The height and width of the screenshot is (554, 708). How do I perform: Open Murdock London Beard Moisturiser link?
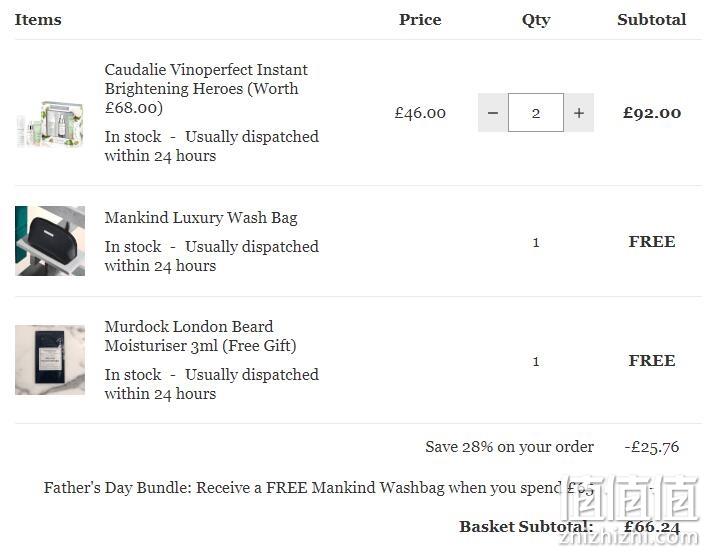[x=200, y=336]
